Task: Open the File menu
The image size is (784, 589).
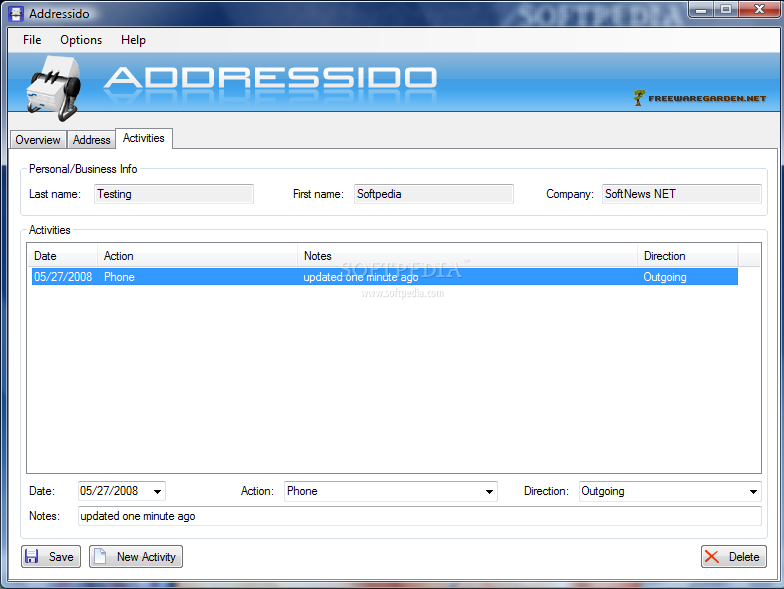Action: (32, 40)
